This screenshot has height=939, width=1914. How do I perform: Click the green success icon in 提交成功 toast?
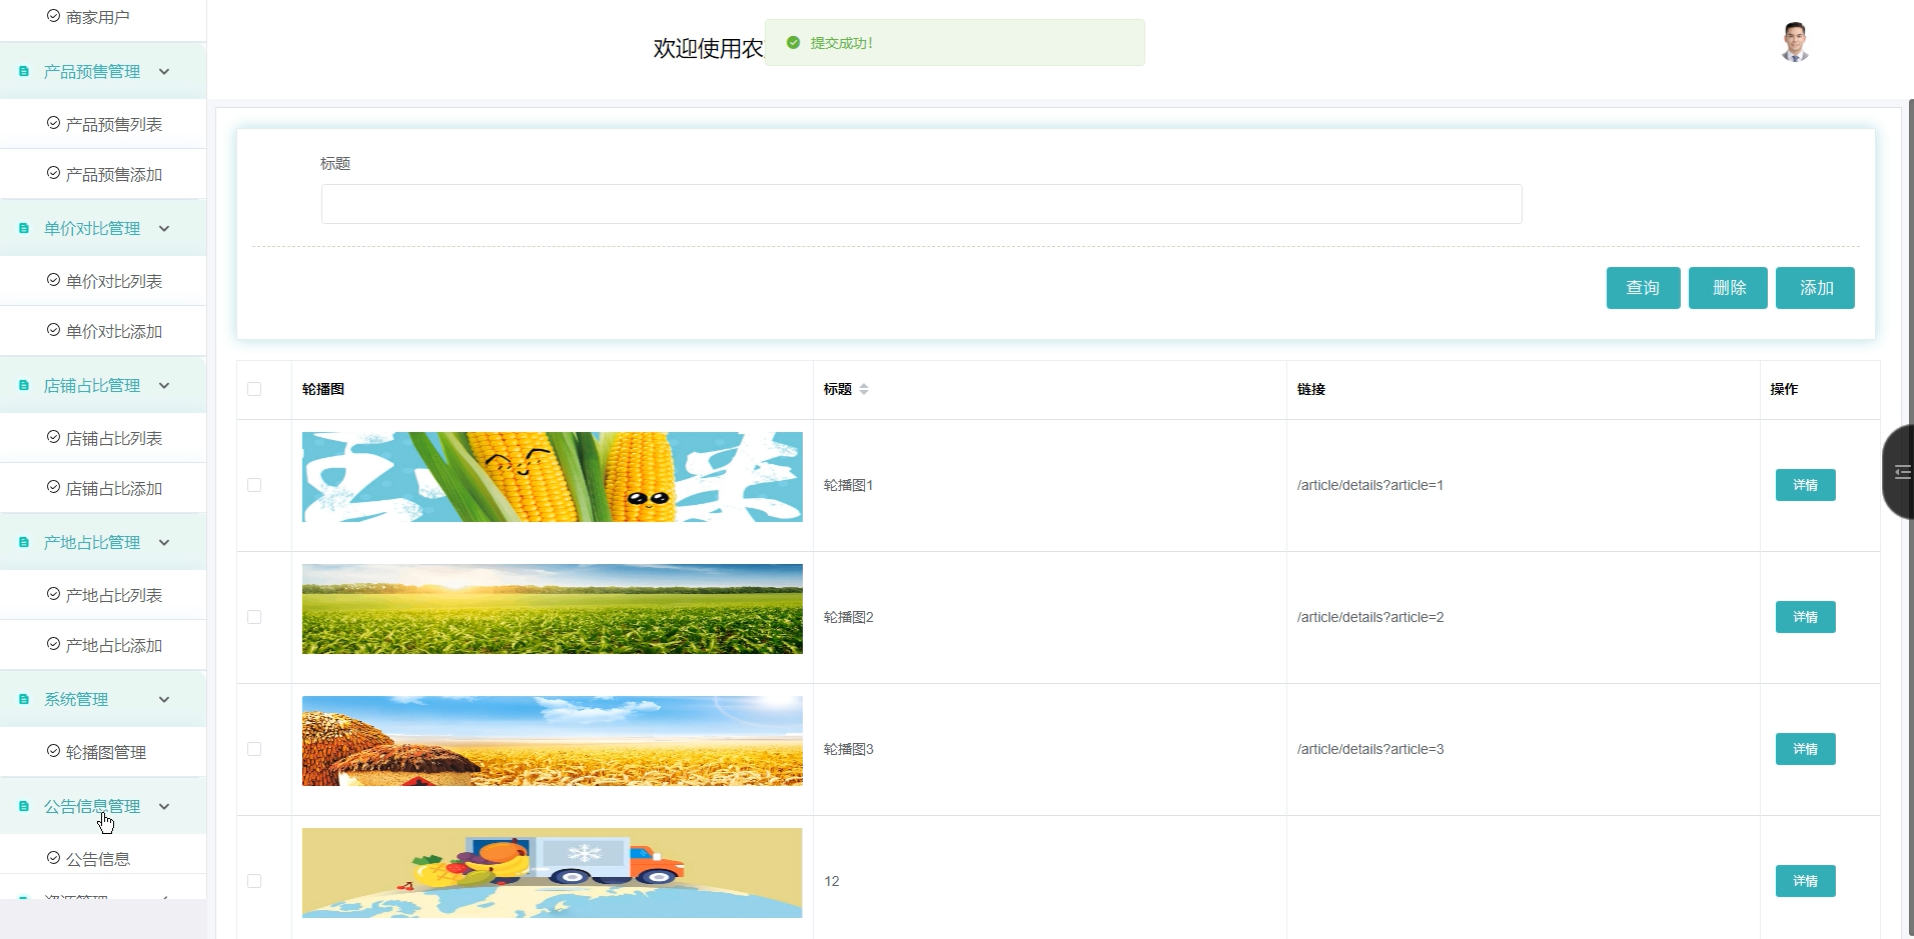(793, 43)
